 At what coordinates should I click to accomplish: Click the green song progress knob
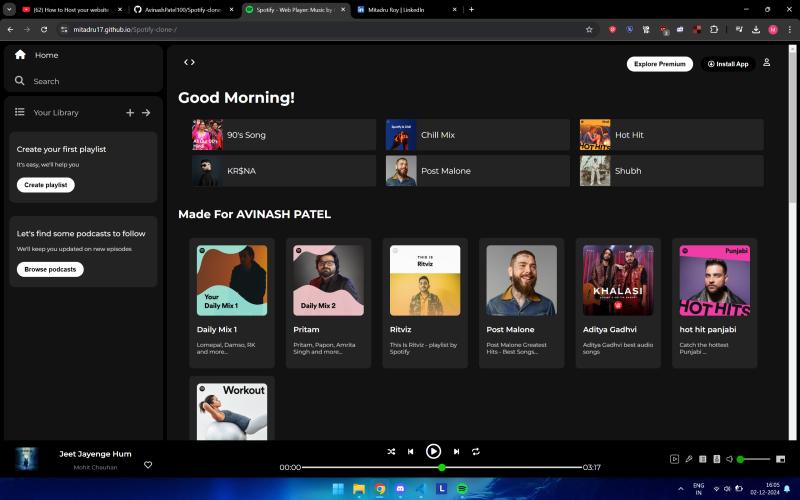pyautogui.click(x=442, y=467)
